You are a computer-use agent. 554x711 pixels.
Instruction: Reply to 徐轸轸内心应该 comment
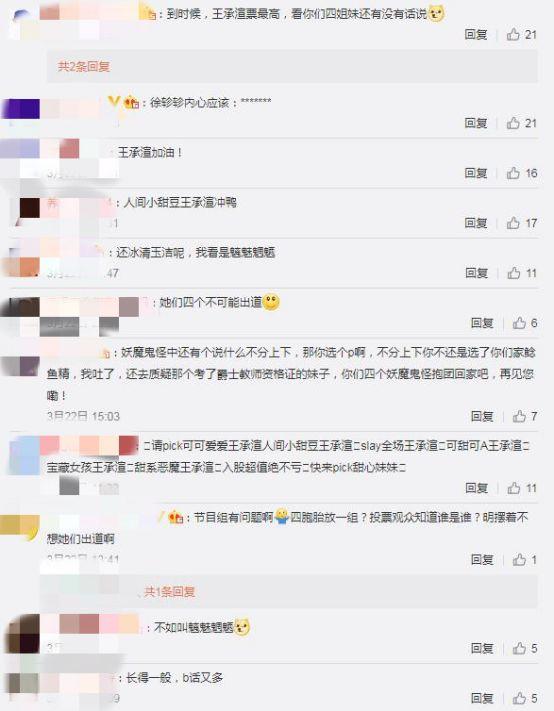click(x=476, y=123)
